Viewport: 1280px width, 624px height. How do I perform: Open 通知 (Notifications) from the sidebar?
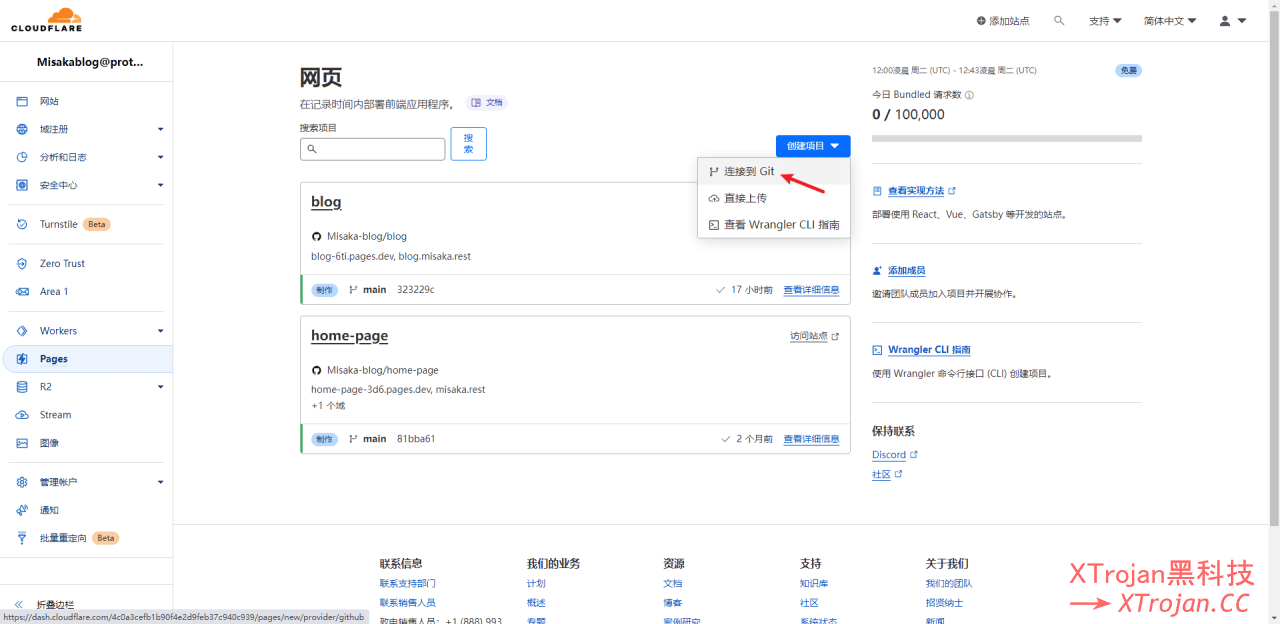(x=21, y=509)
